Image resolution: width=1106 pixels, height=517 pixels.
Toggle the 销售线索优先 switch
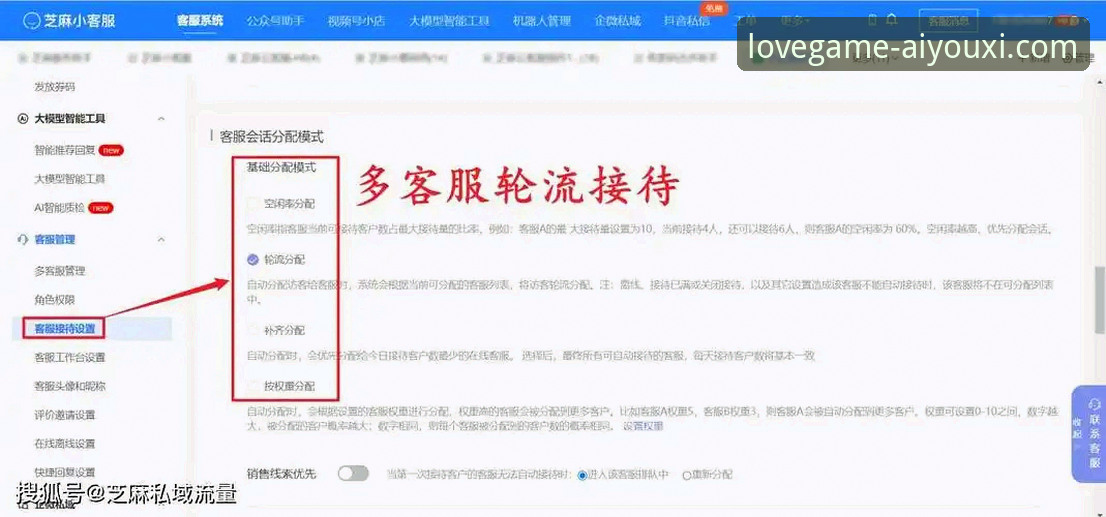(x=353, y=473)
